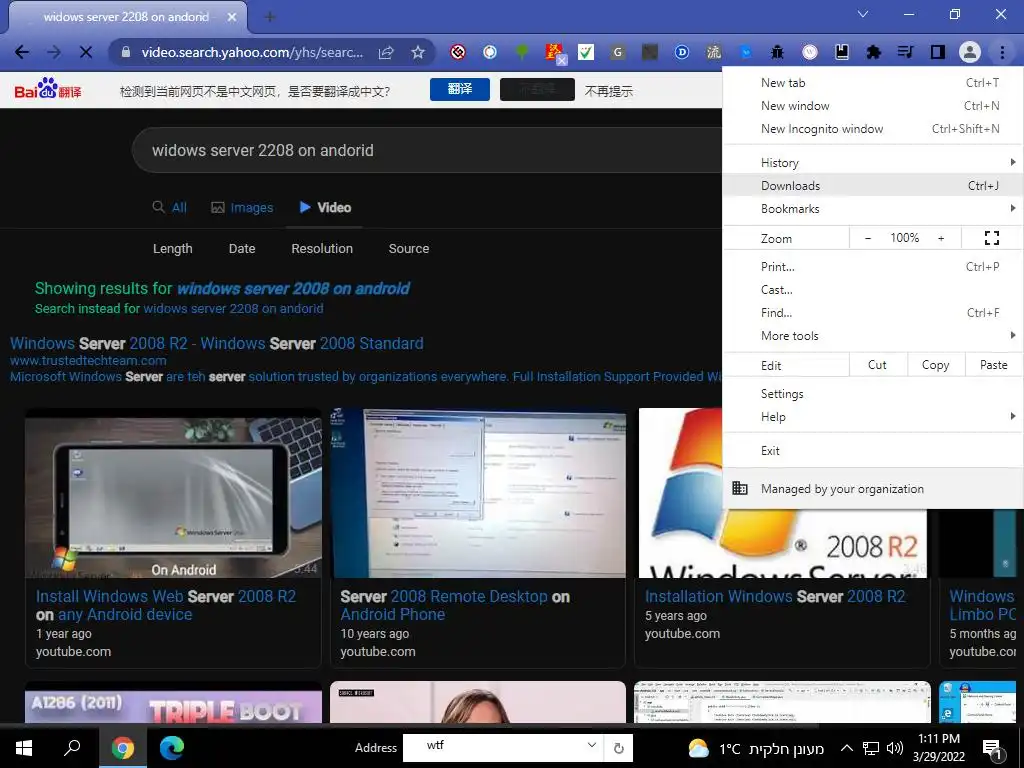Screen dimensions: 1024x768
Task: Open the volume speaker tray icon
Action: click(x=895, y=748)
